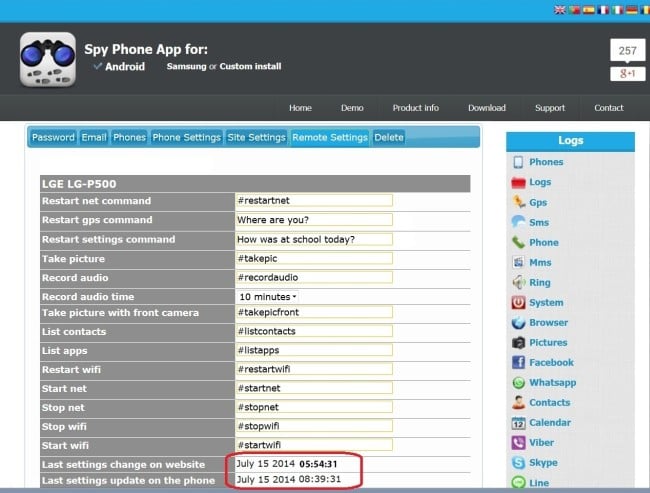
Task: Click the #stopwifi input field
Action: (x=314, y=426)
